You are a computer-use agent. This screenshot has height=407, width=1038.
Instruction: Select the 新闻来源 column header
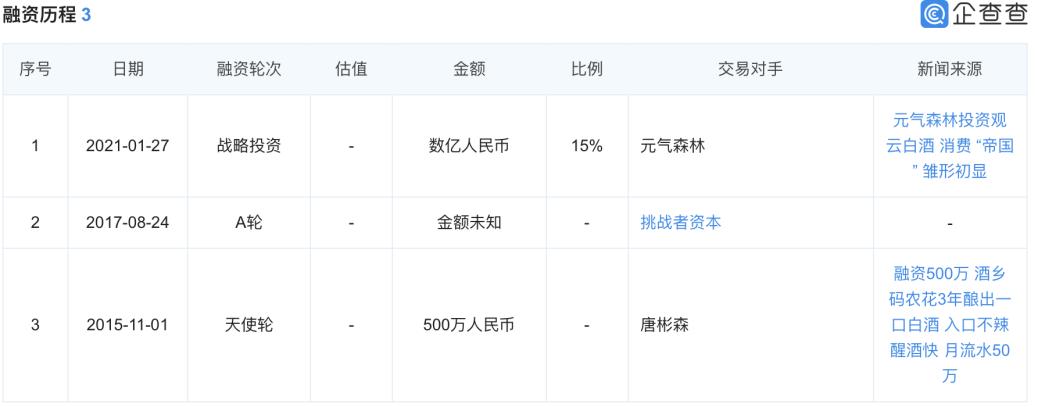pyautogui.click(x=949, y=69)
